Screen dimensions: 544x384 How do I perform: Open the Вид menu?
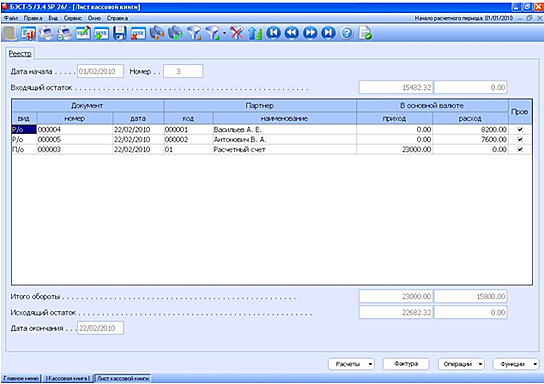(x=53, y=18)
